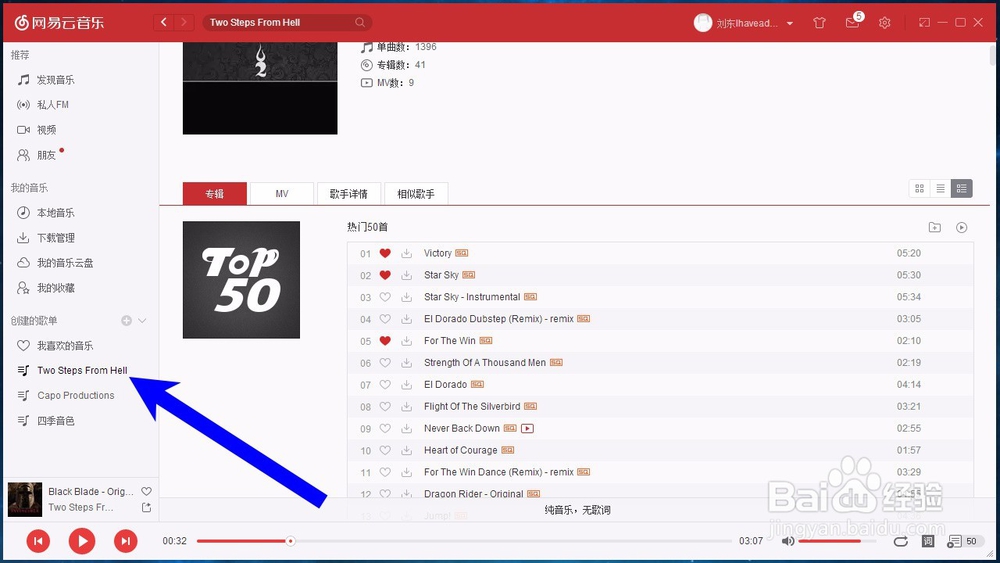Go forward with the right arrow
Image resolution: width=1000 pixels, height=563 pixels.
(184, 22)
